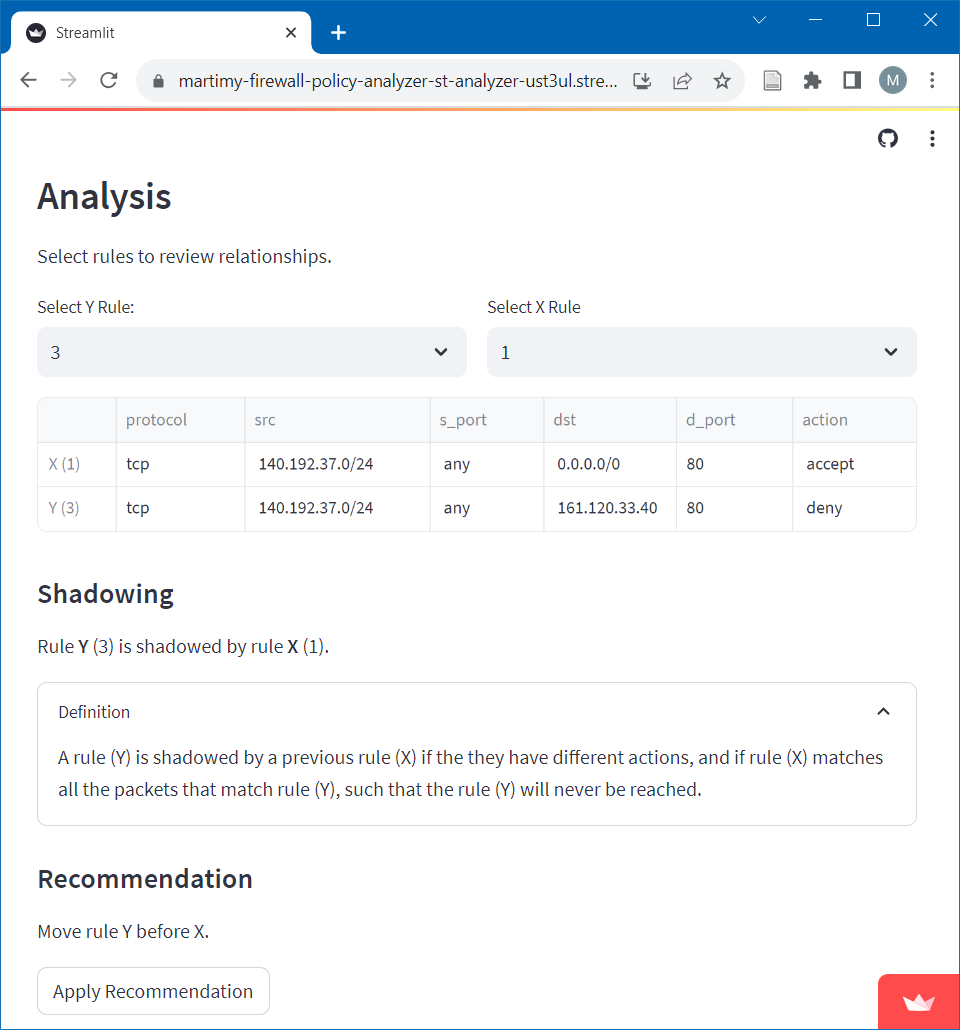Minimize the browser window
Image resolution: width=960 pixels, height=1030 pixels.
point(815,20)
